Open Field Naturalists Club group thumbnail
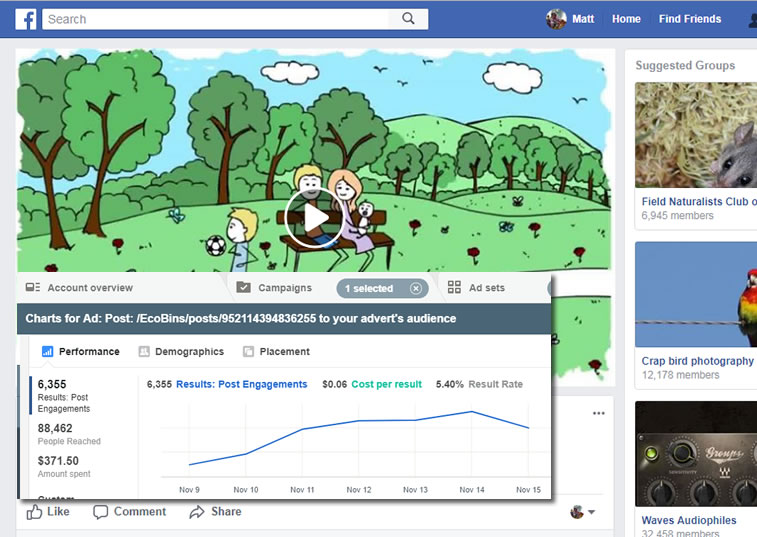Screen dimensions: 757x537 696,135
